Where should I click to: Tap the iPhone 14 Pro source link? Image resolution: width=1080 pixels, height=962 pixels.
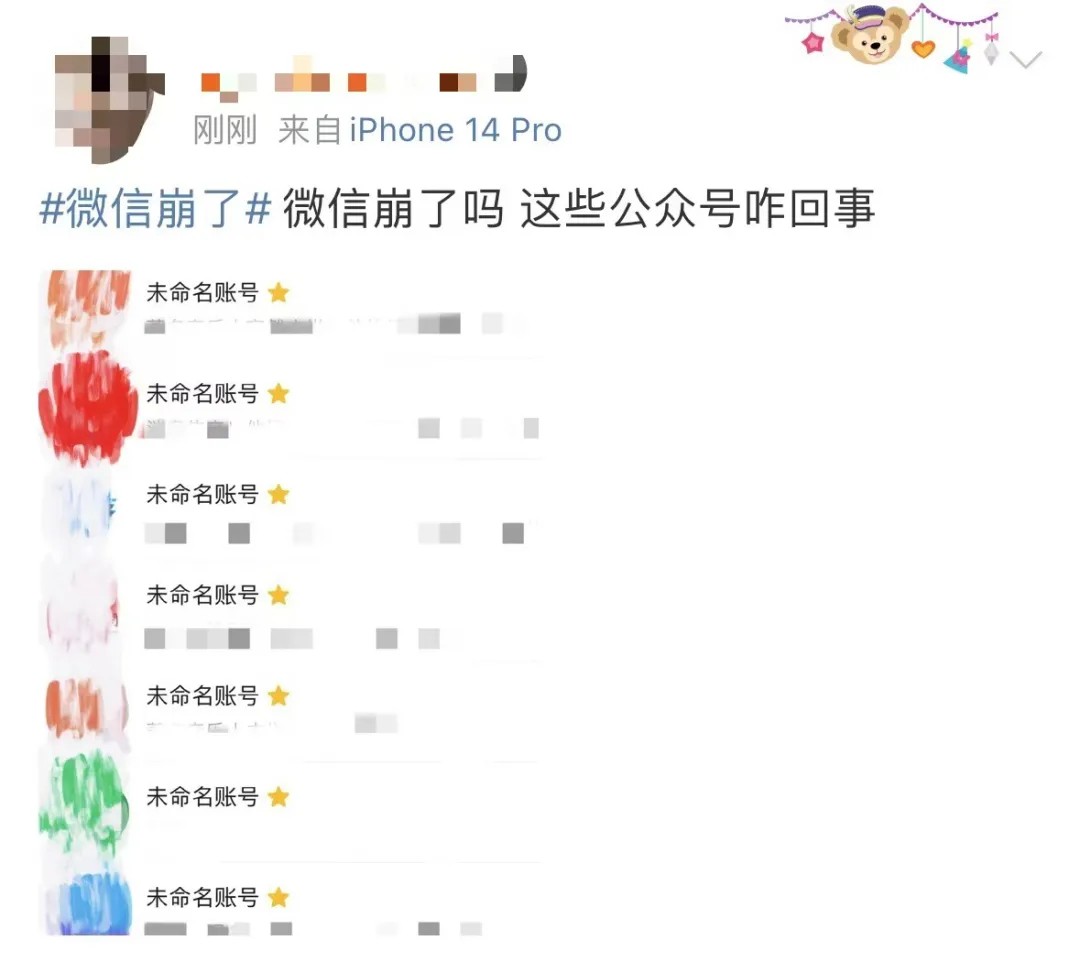pyautogui.click(x=455, y=130)
